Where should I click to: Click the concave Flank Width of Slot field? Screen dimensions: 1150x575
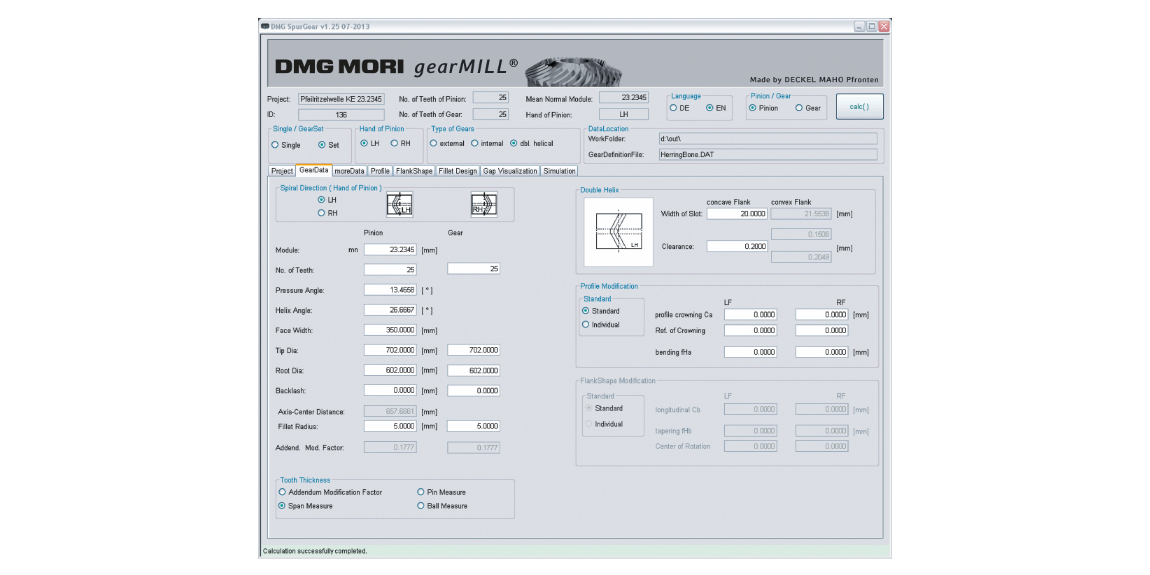tap(737, 214)
